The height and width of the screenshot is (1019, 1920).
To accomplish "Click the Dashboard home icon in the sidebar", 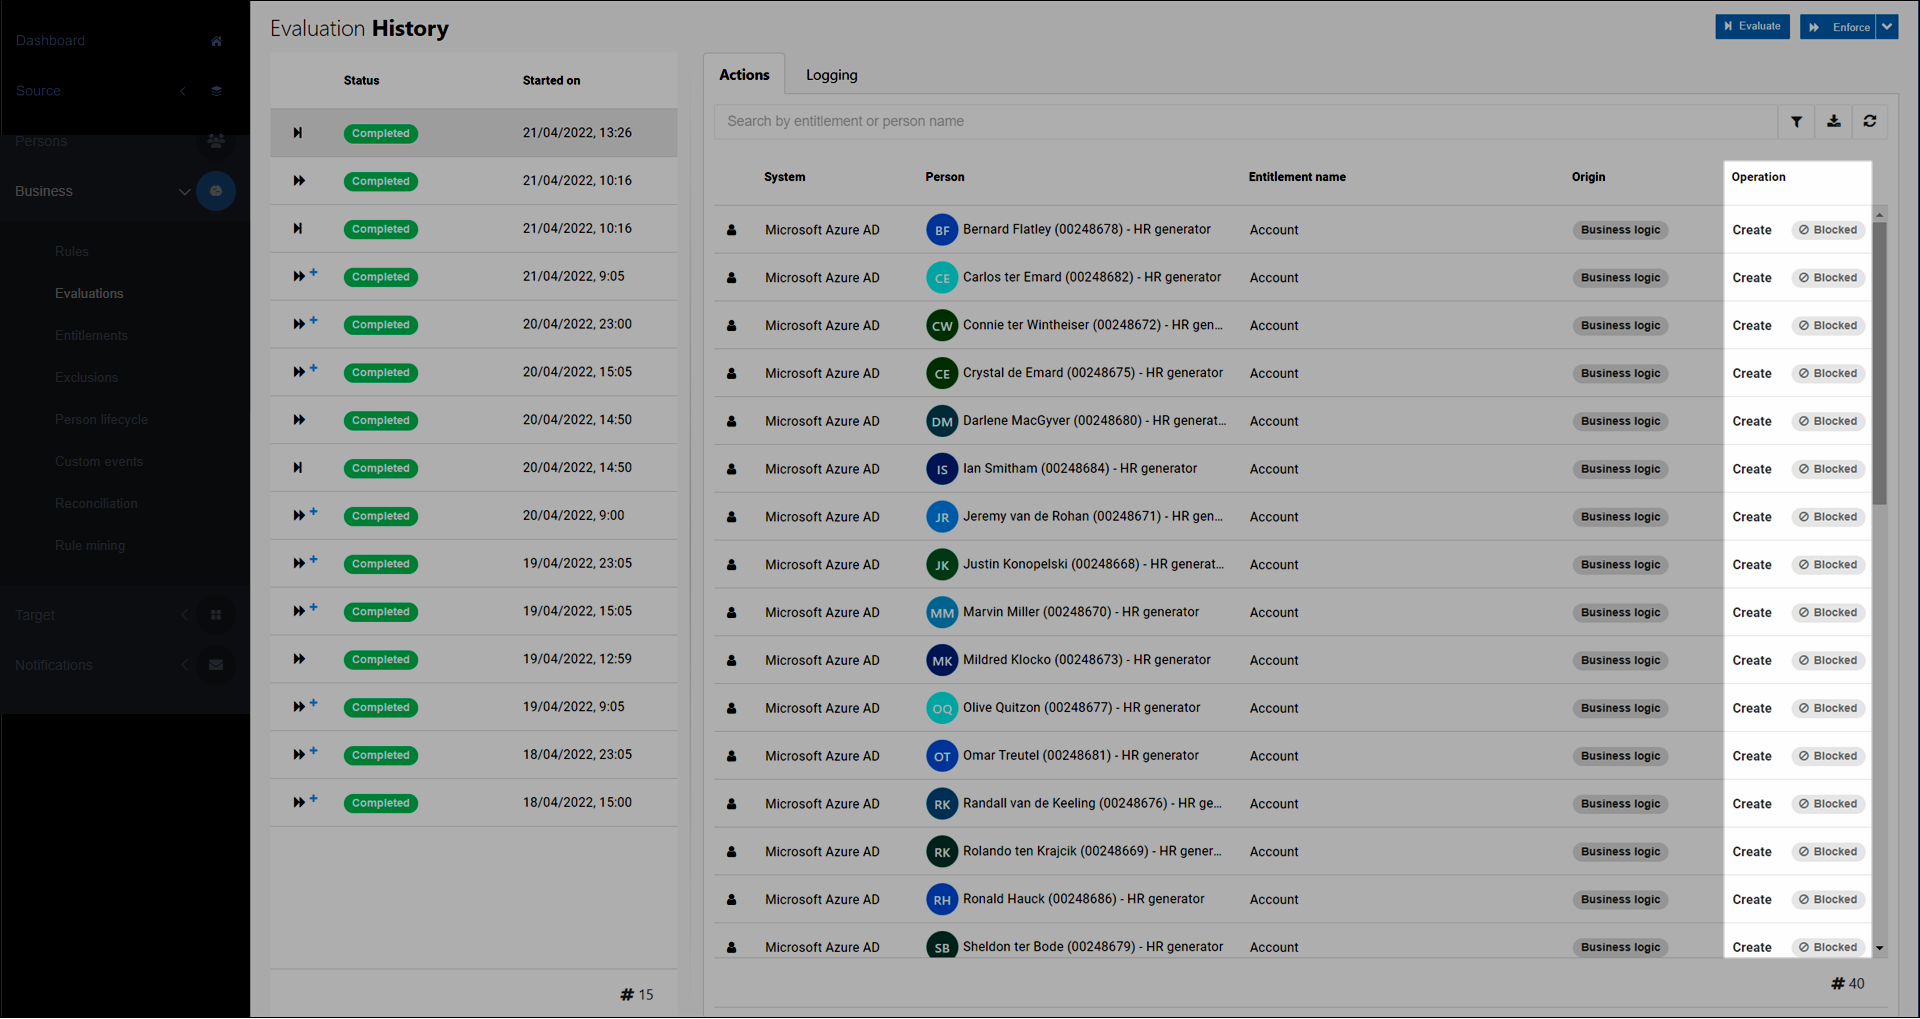I will (216, 41).
